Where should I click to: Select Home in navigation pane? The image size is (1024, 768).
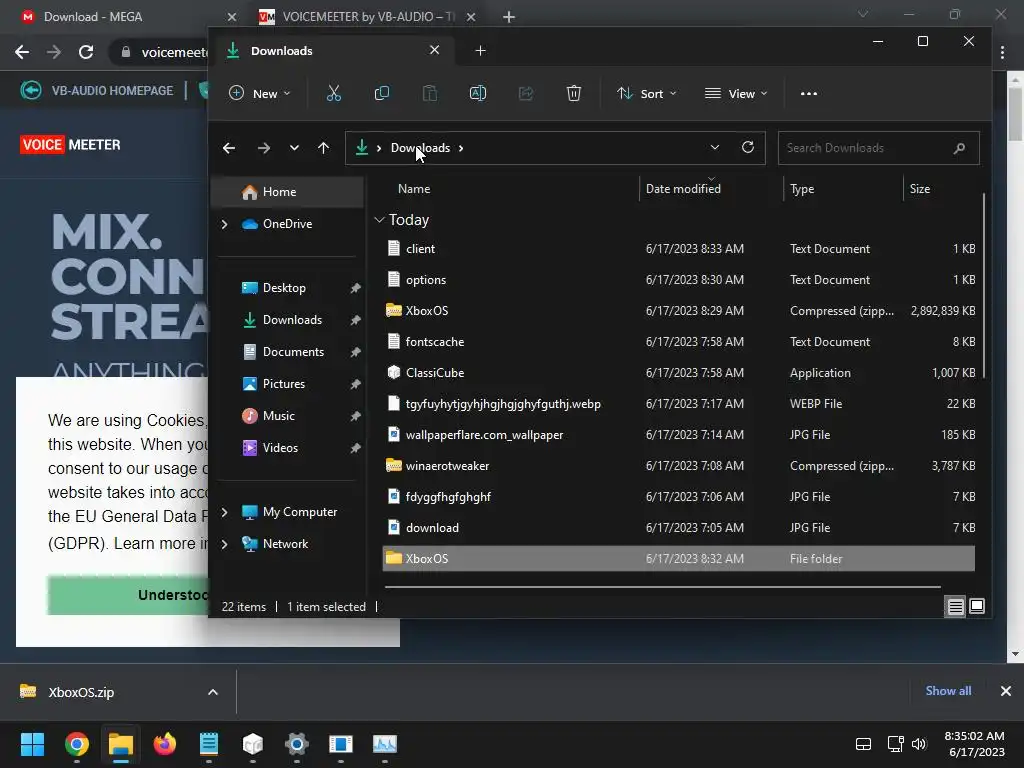click(288, 192)
